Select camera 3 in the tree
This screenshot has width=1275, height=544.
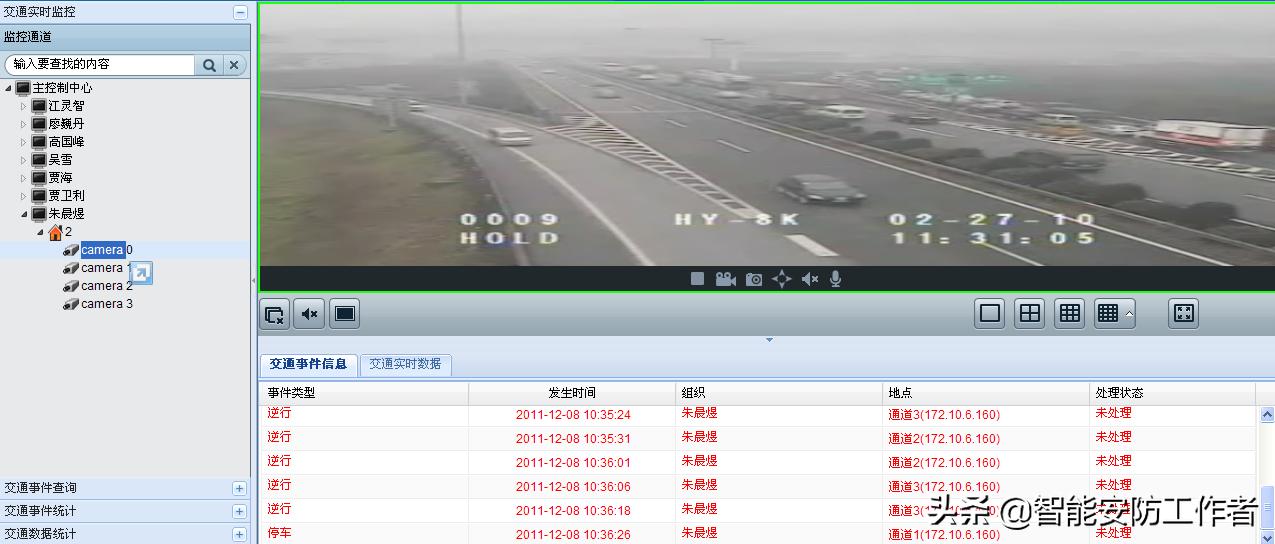106,304
